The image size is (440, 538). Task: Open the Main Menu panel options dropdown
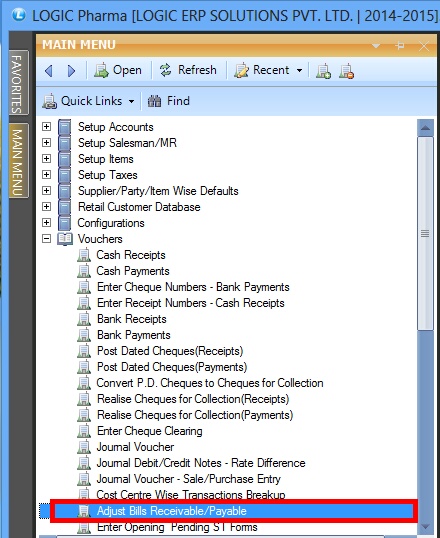377,46
